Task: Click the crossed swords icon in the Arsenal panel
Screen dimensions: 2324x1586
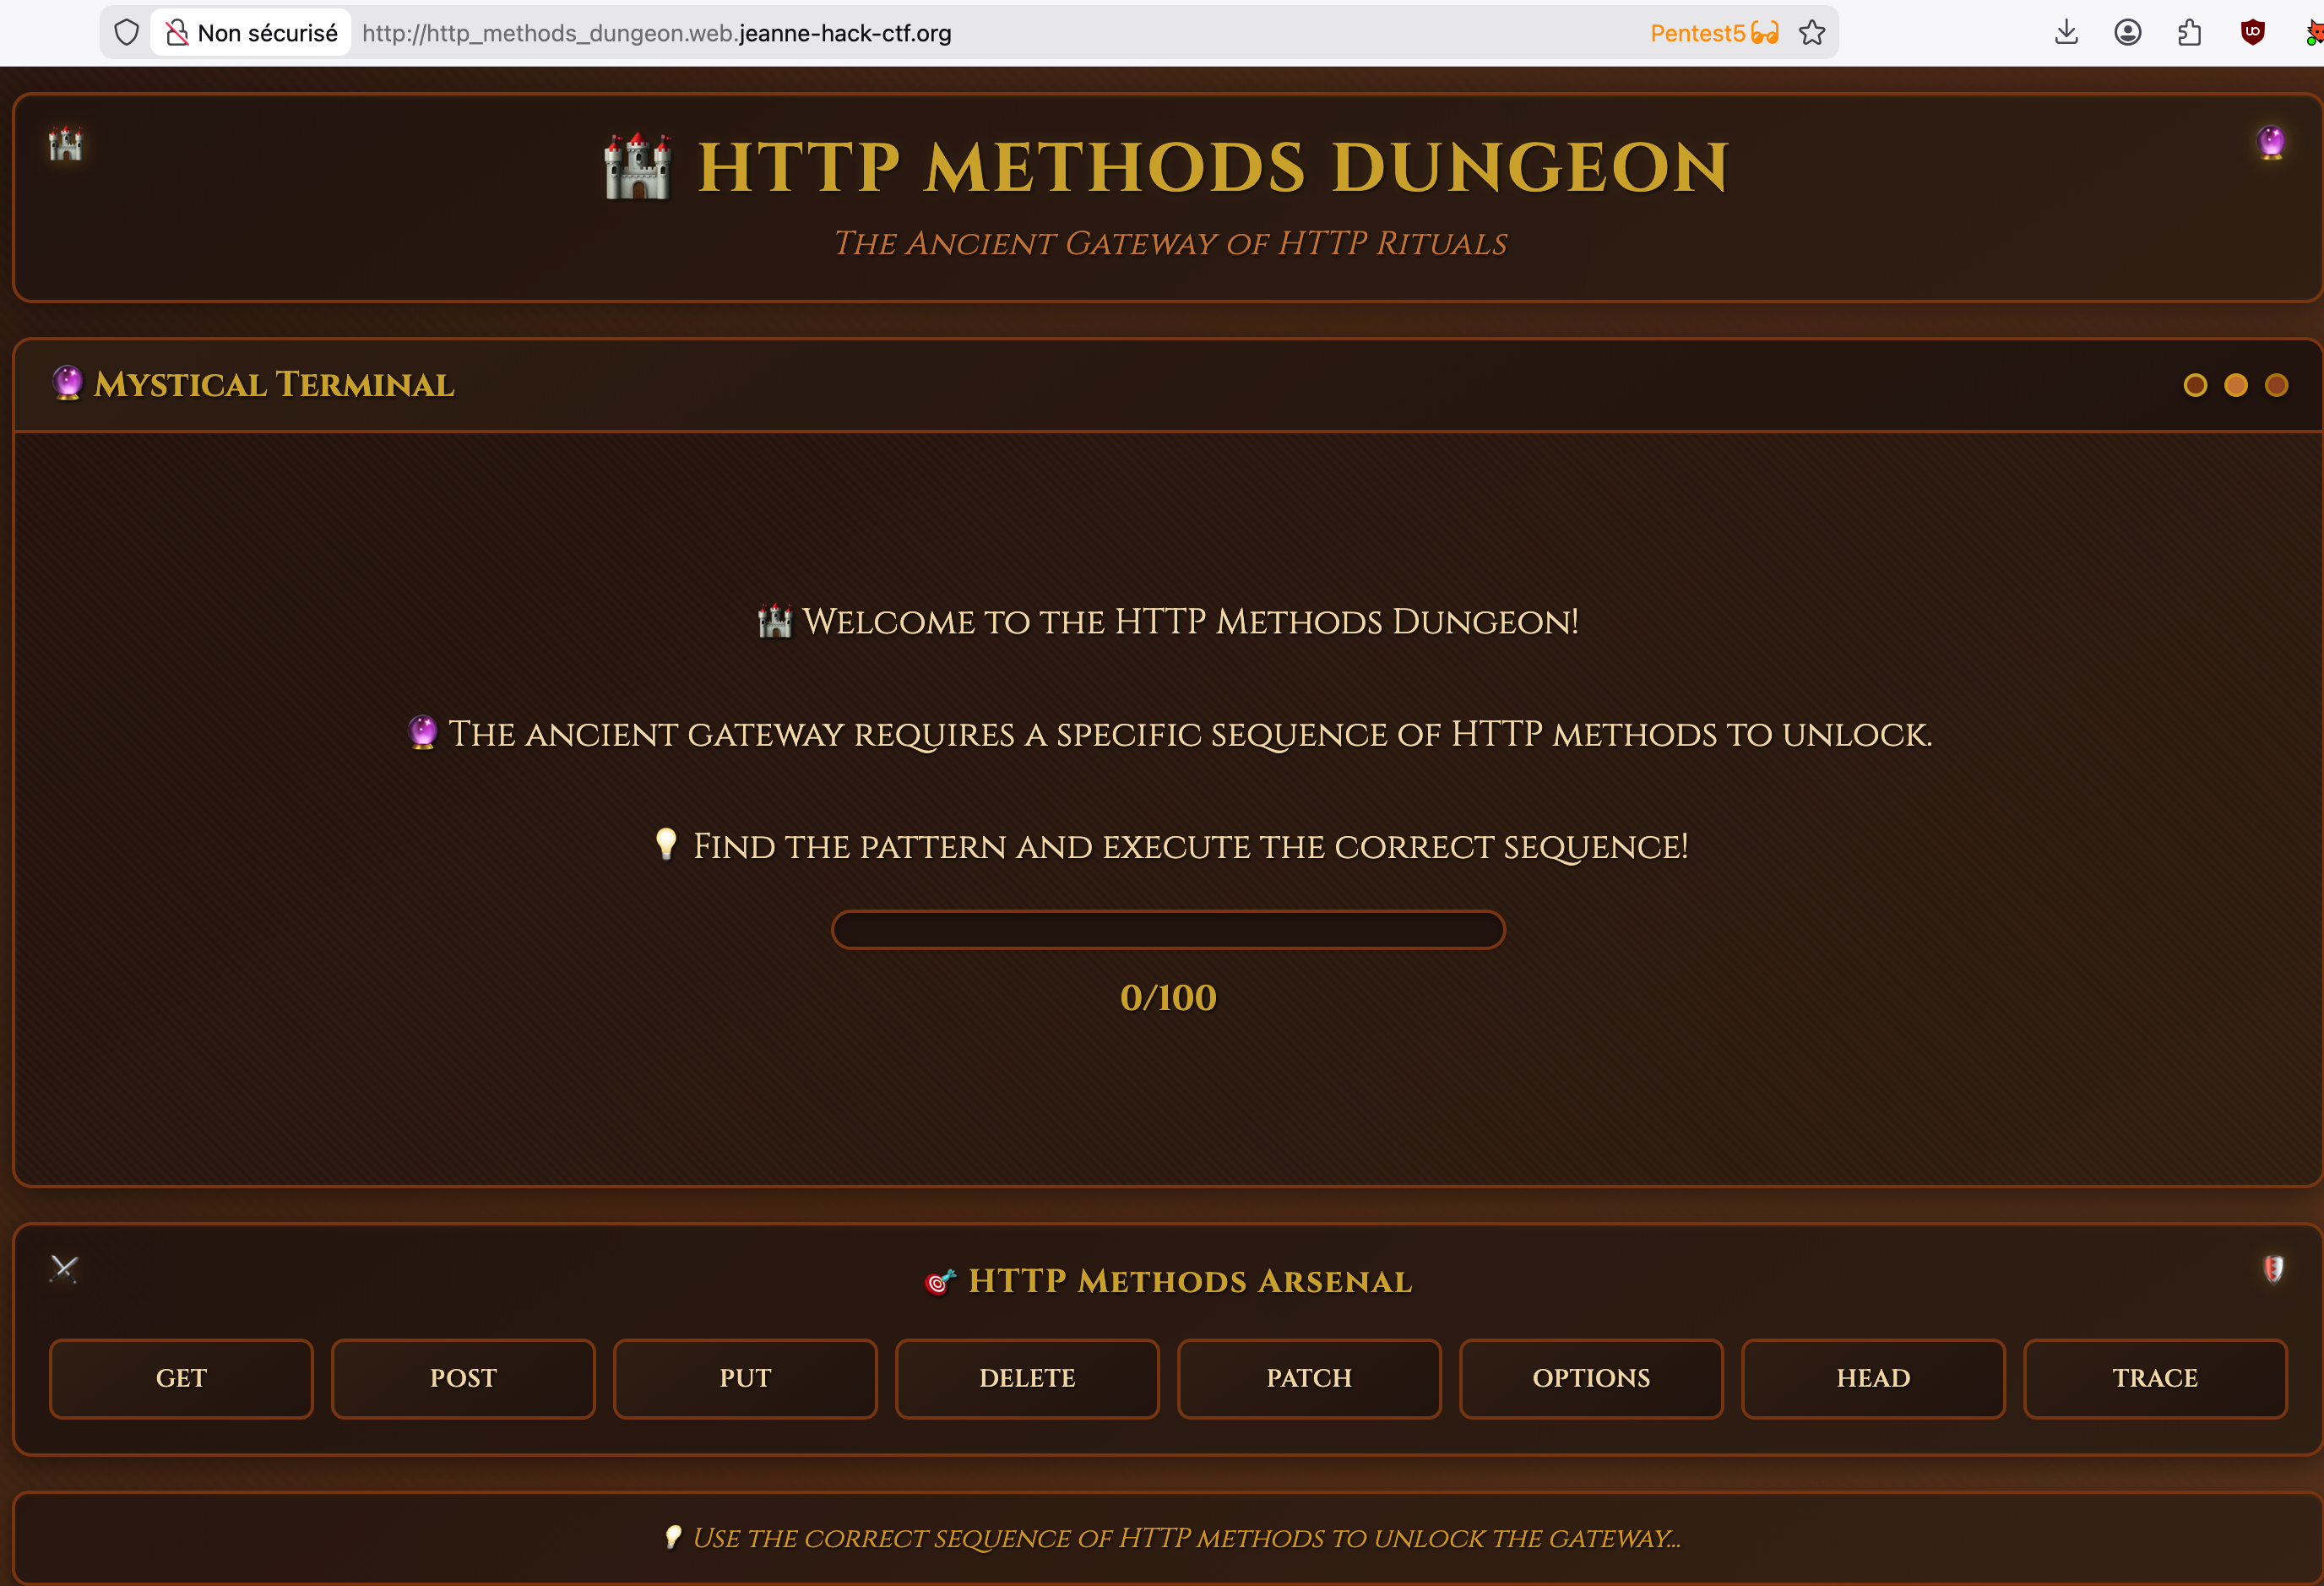Action: point(64,1268)
